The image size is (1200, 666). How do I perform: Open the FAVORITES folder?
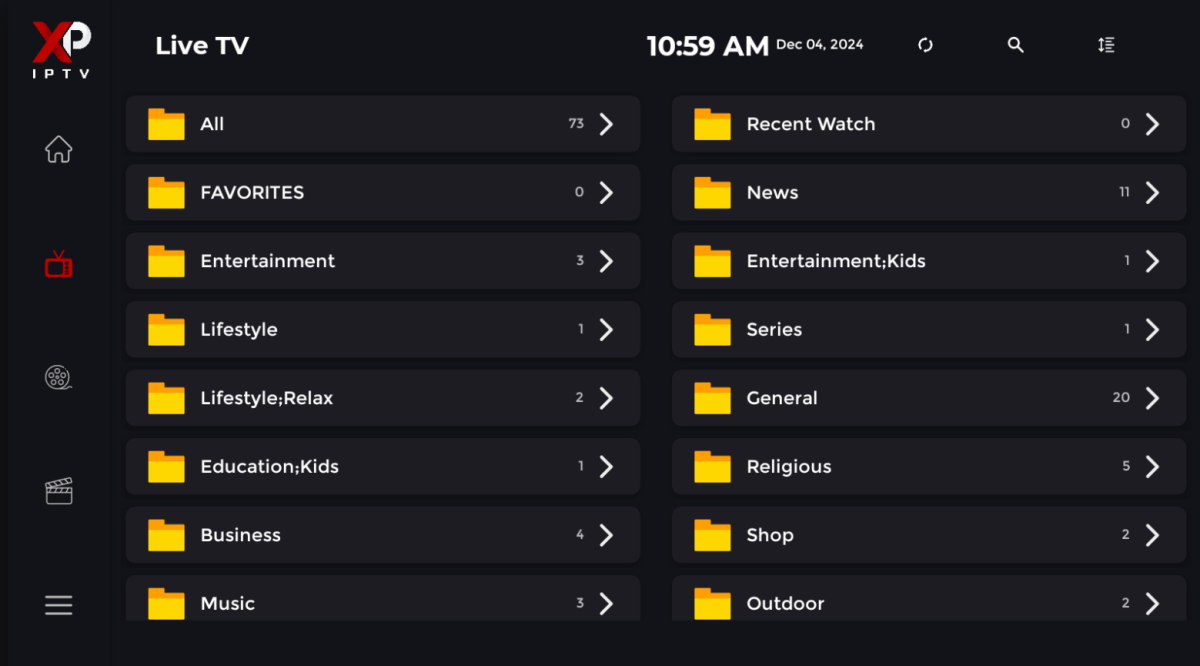[x=383, y=192]
